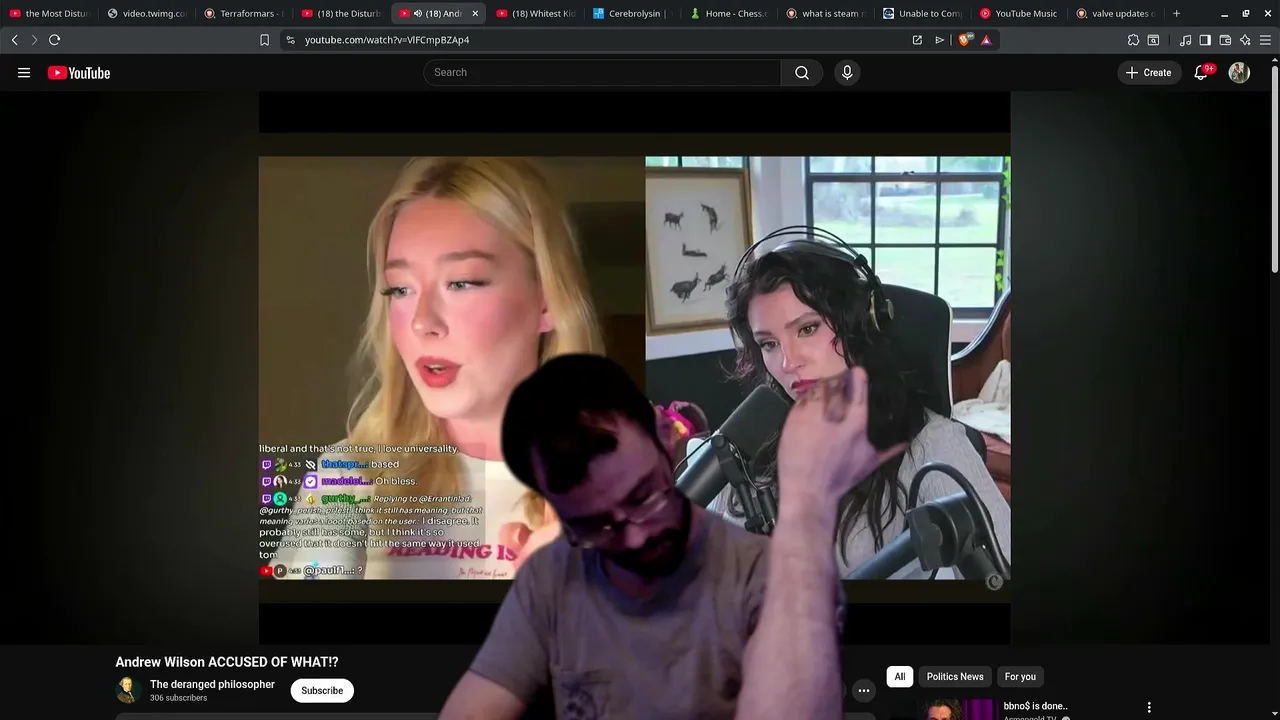Click the Create button

point(1148,73)
